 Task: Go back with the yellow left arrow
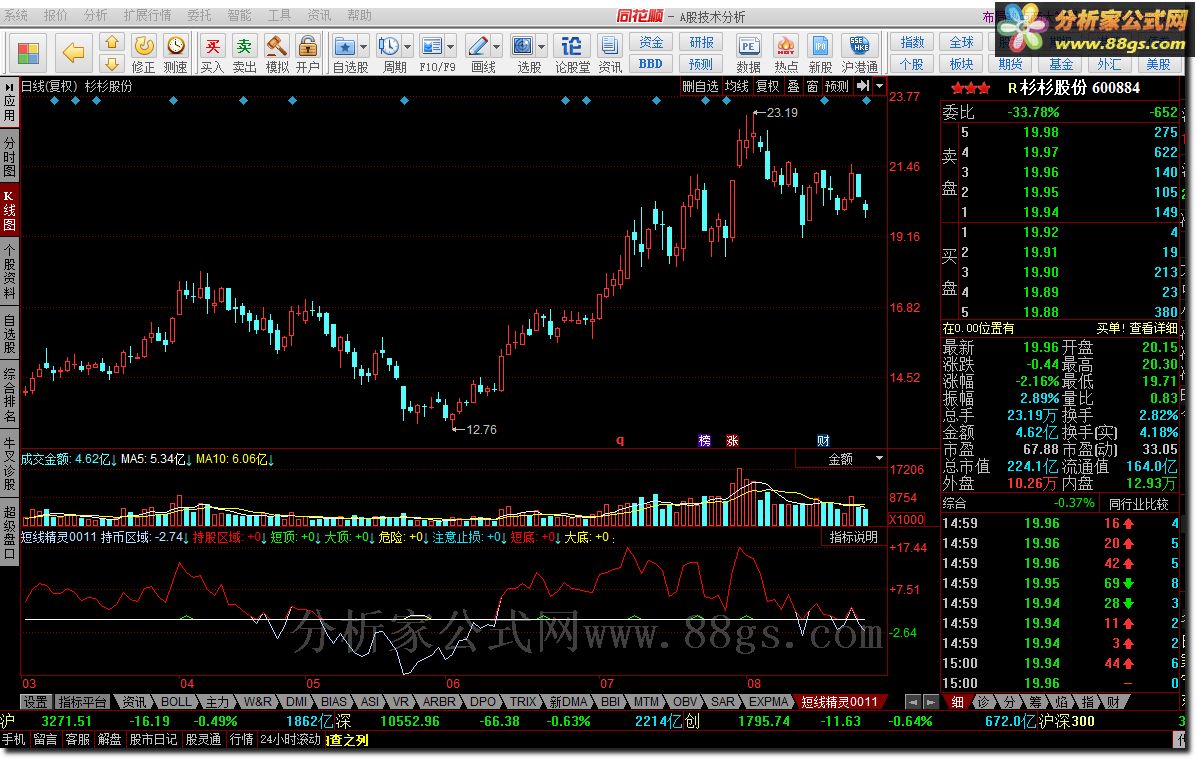(x=73, y=53)
